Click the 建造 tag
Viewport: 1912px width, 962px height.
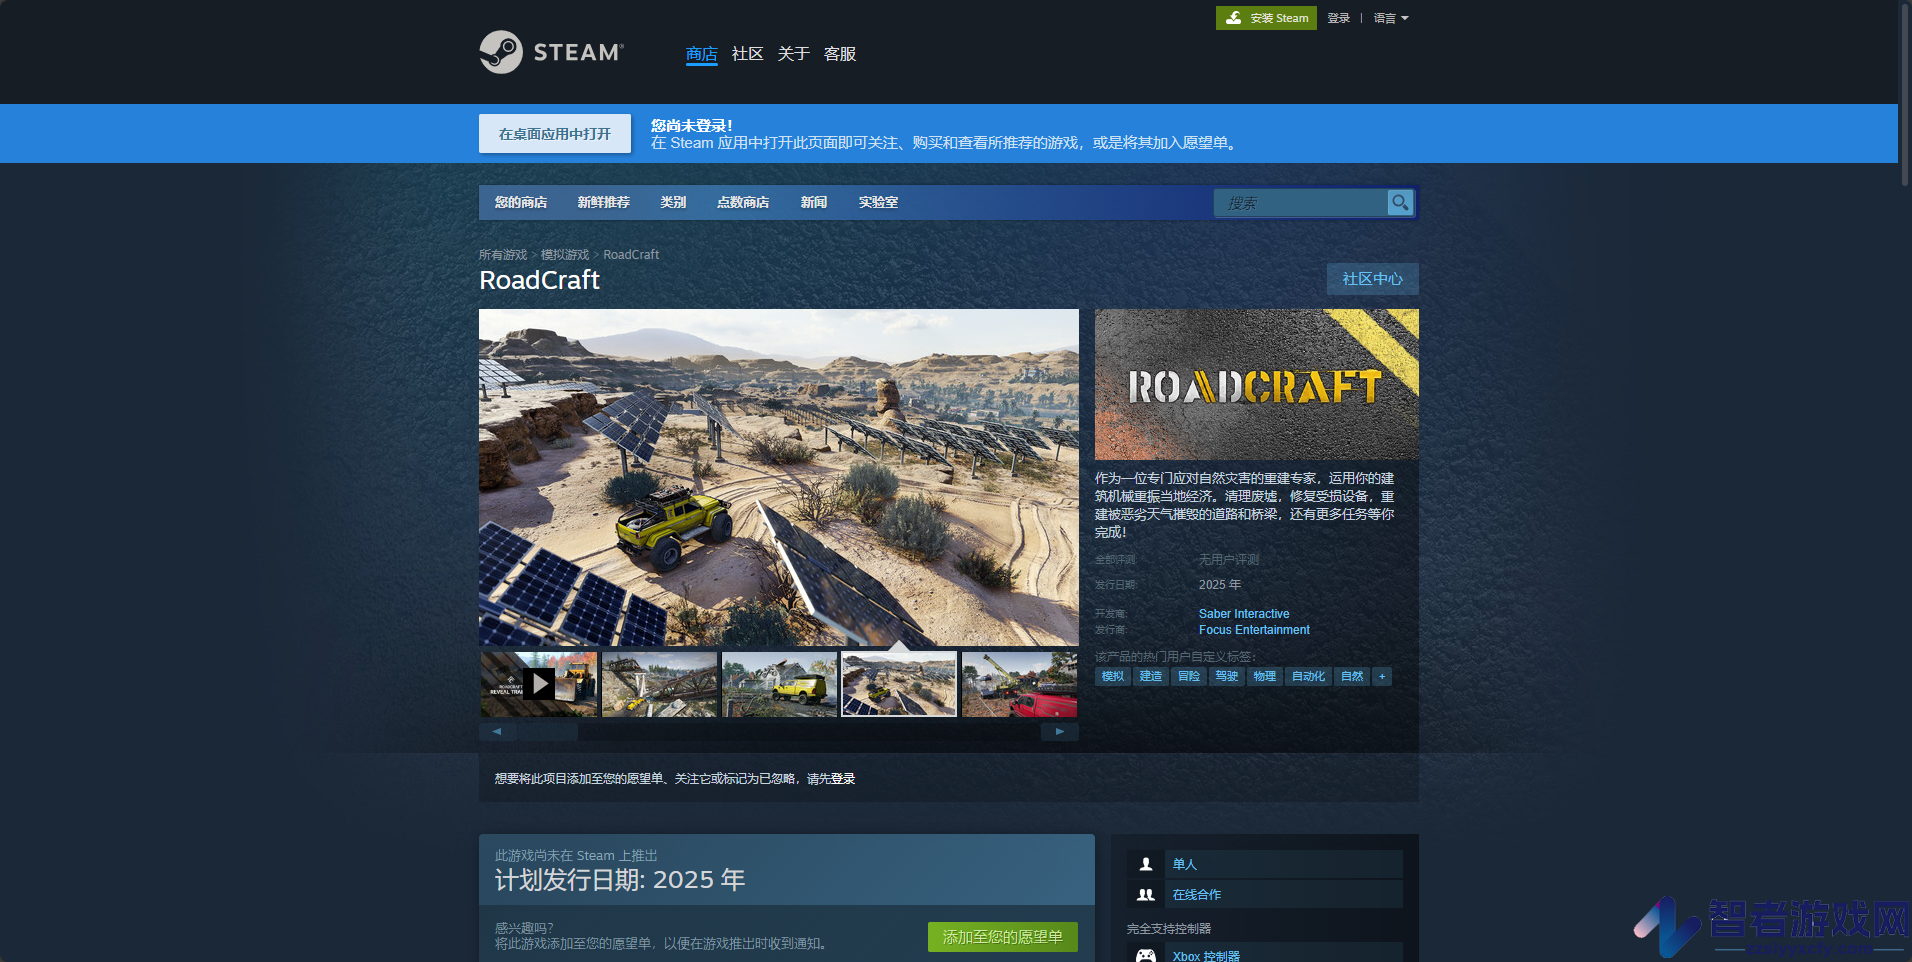click(x=1151, y=677)
